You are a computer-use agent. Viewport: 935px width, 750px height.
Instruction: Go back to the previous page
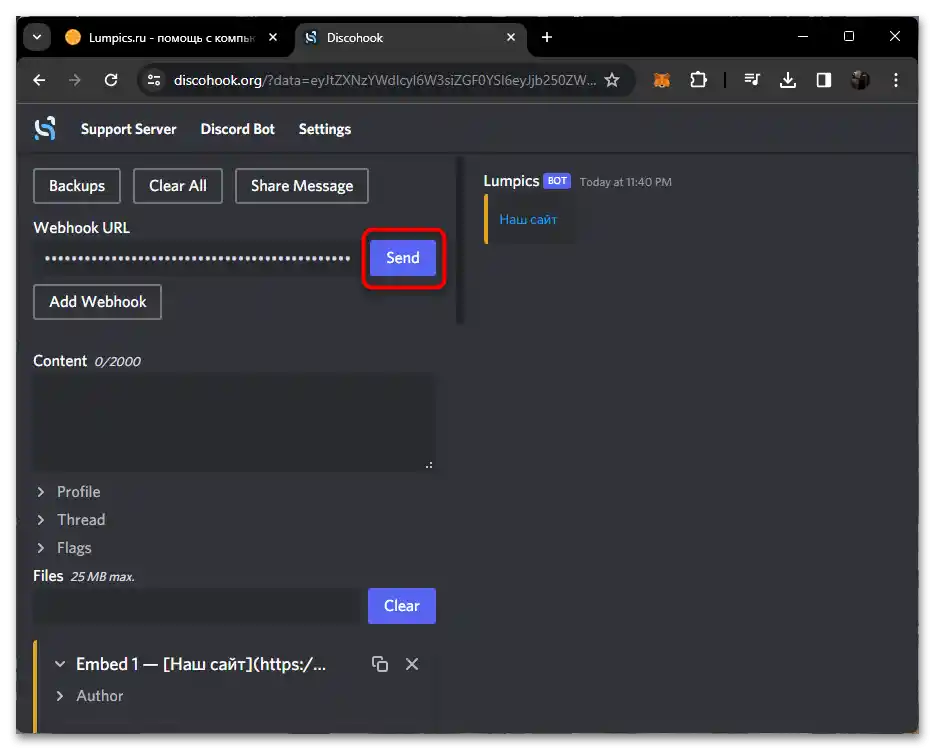pyautogui.click(x=39, y=80)
